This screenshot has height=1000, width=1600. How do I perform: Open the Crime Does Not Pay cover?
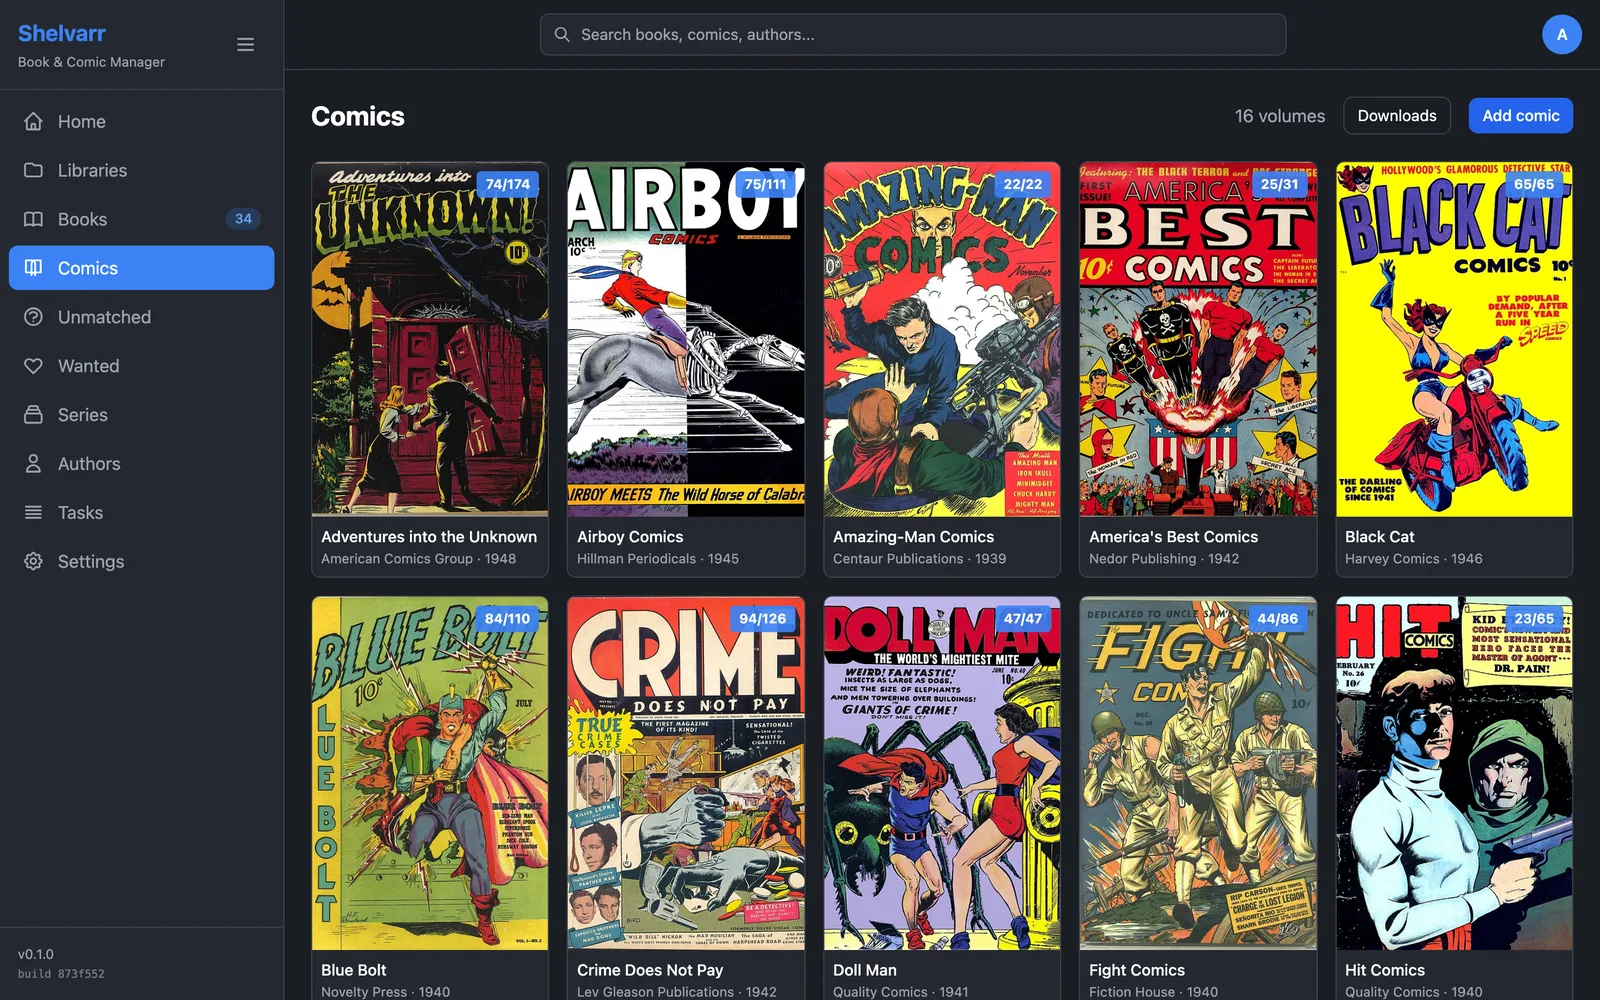click(x=686, y=773)
